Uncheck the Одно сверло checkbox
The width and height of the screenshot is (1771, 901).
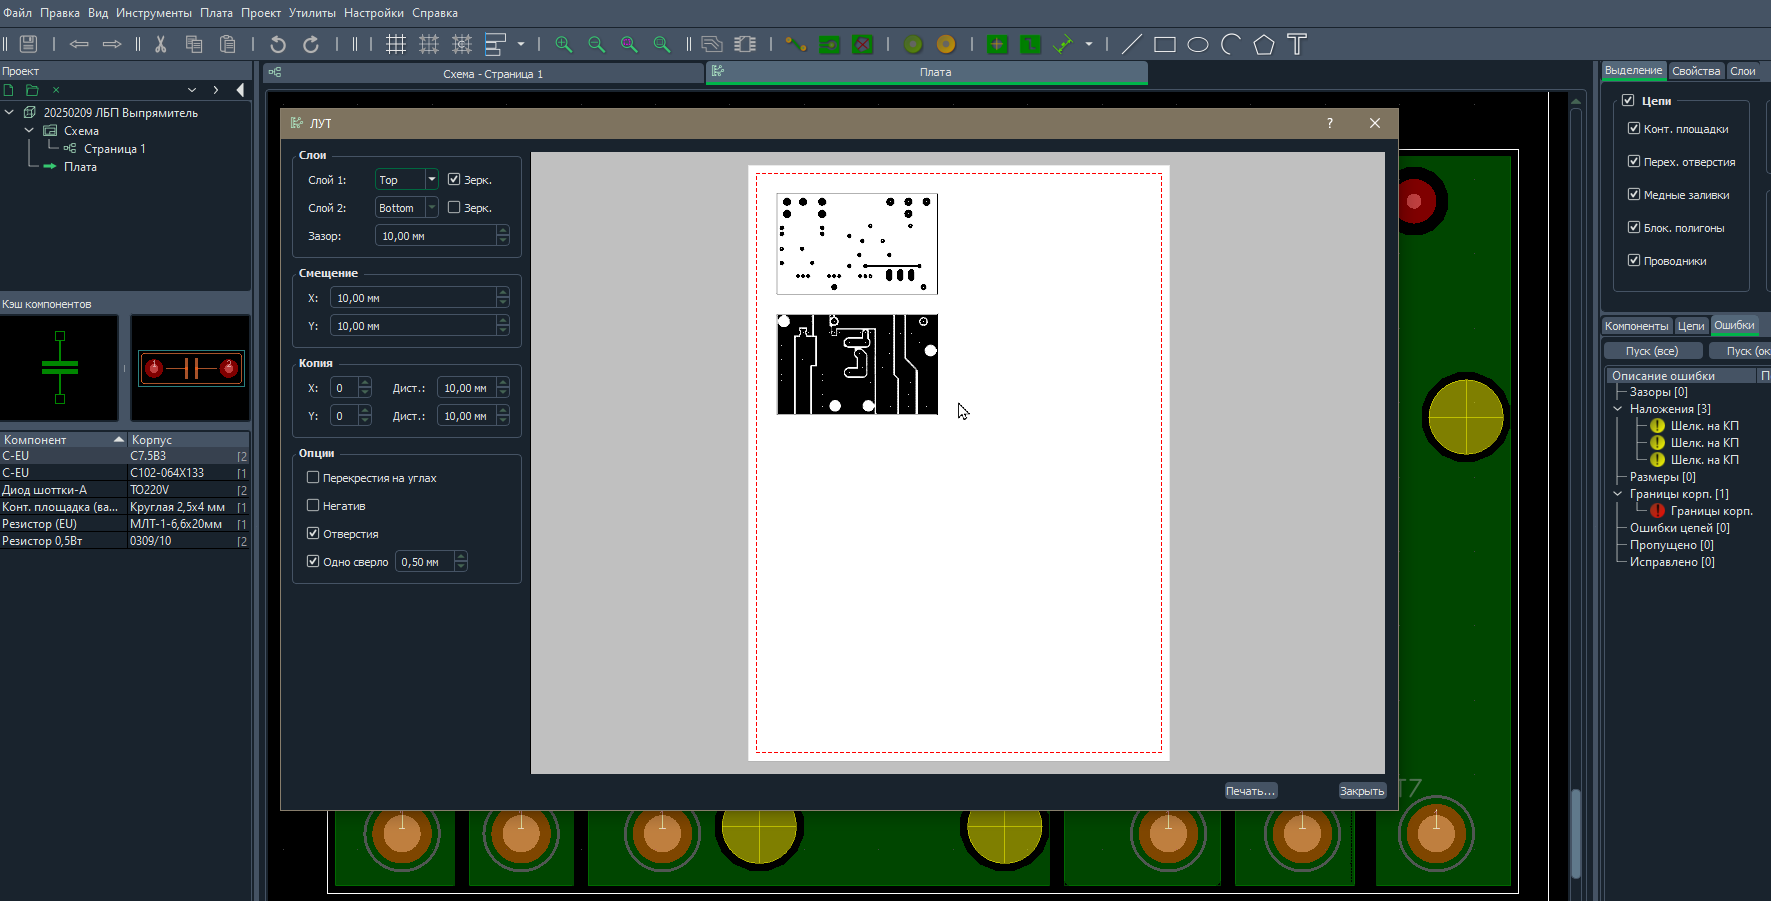tap(313, 562)
